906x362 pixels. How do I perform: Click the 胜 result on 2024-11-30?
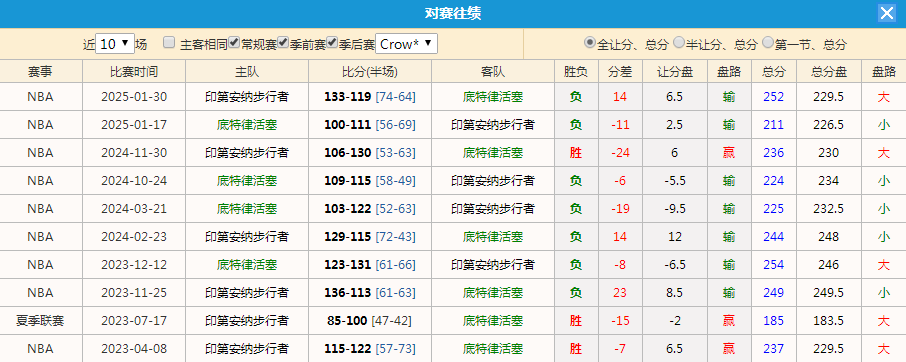[x=575, y=152]
